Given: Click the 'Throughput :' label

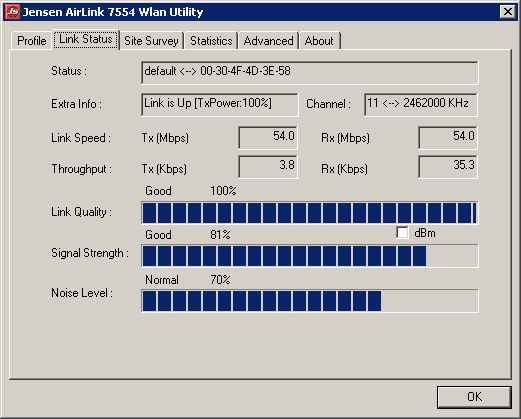Looking at the screenshot, I should 81,169.
